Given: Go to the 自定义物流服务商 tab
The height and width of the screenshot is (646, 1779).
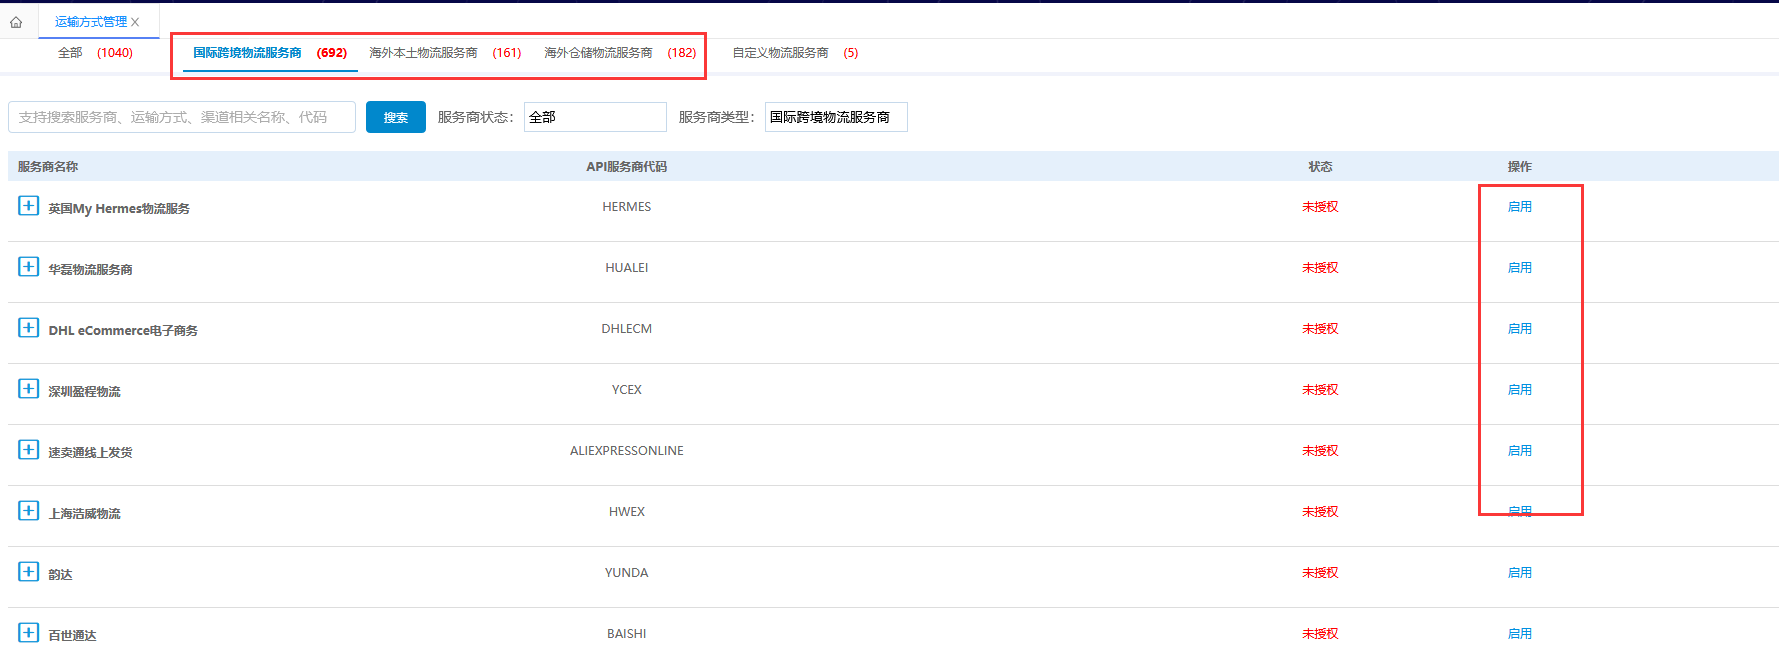Looking at the screenshot, I should pyautogui.click(x=794, y=53).
